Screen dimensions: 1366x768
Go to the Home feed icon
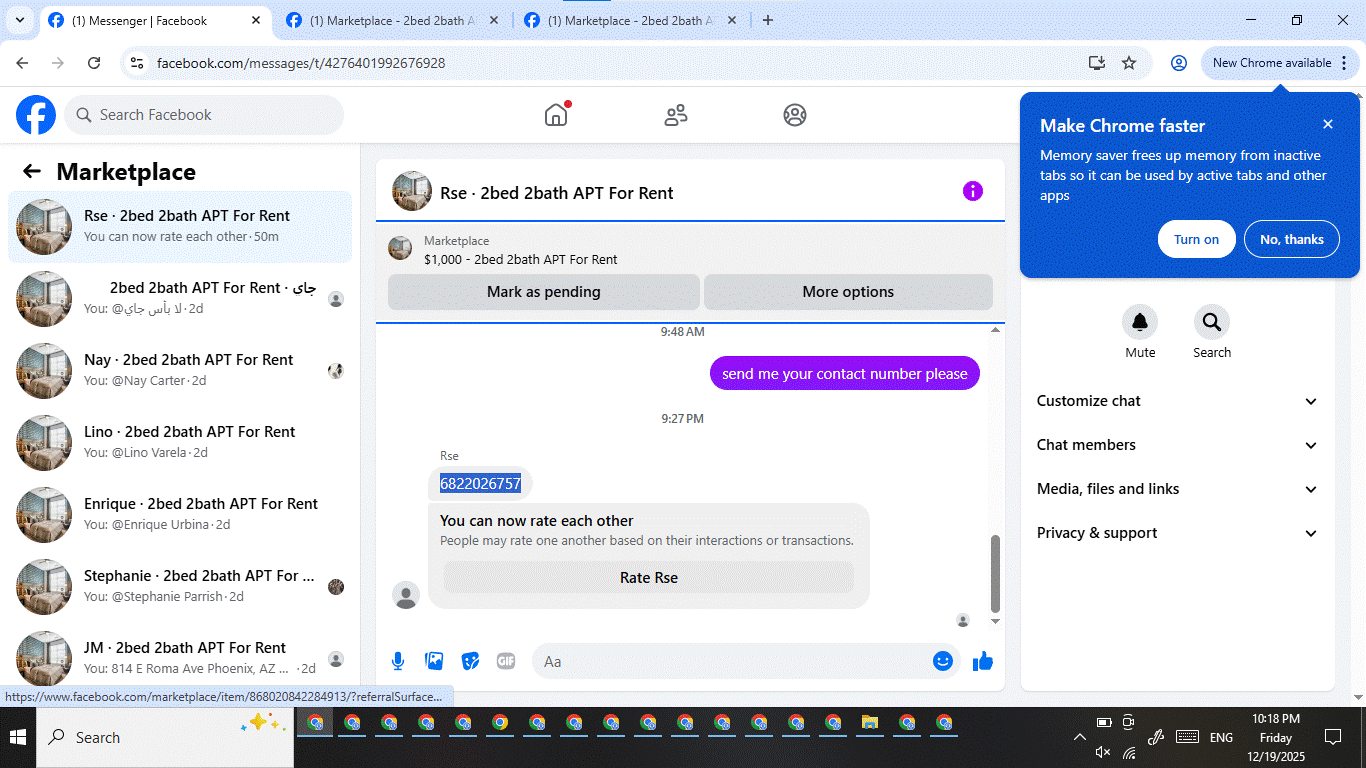[x=556, y=115]
